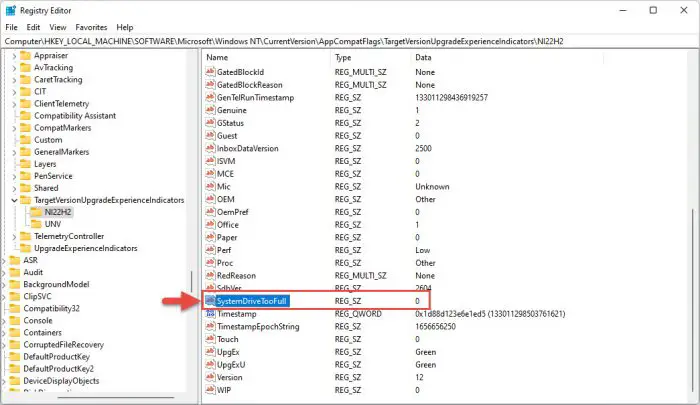Screen dimensions: 700x405
Task: Click the WIP string value icon
Action: (210, 390)
